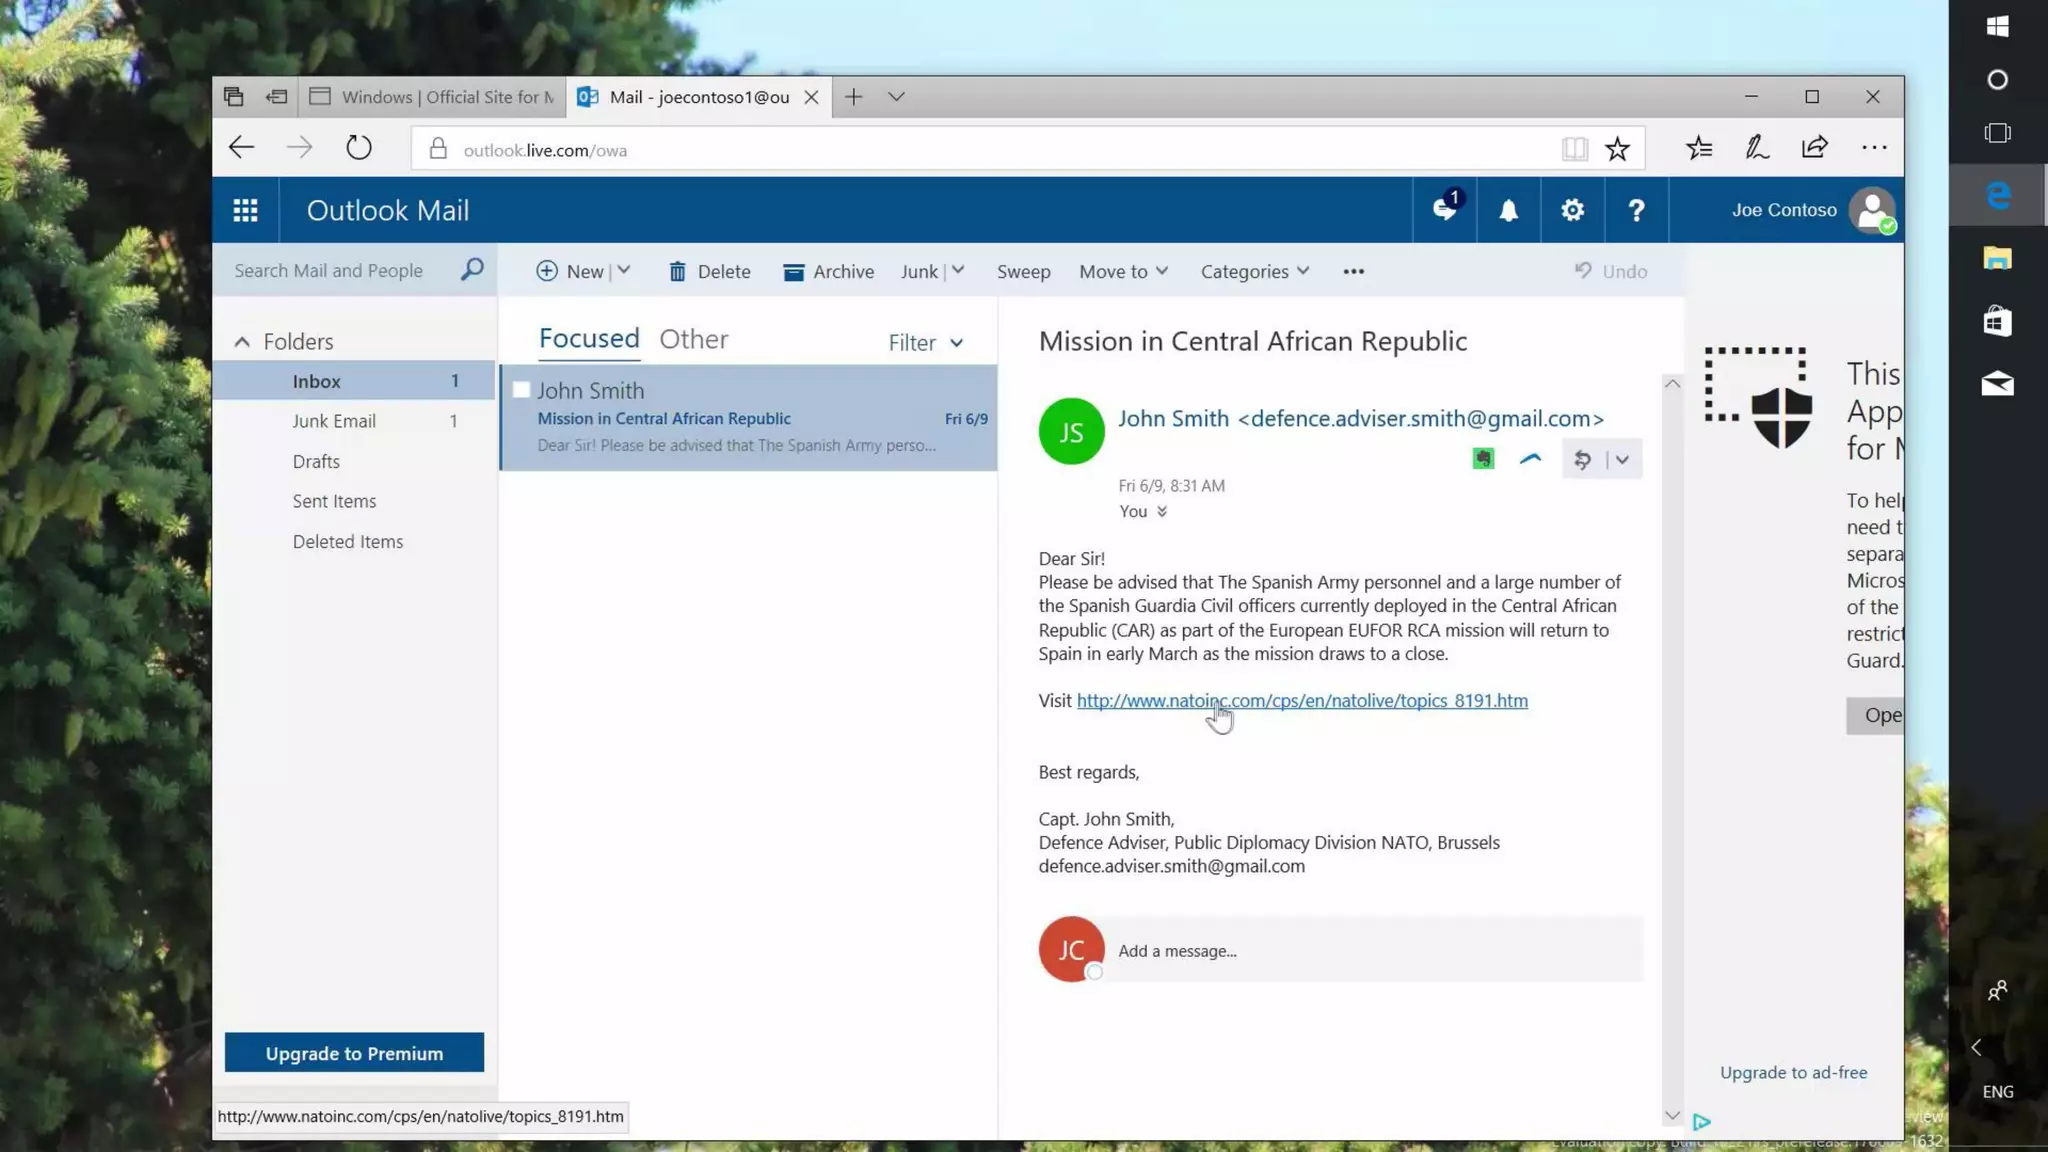
Task: Open the Junk Email folder
Action: point(334,421)
